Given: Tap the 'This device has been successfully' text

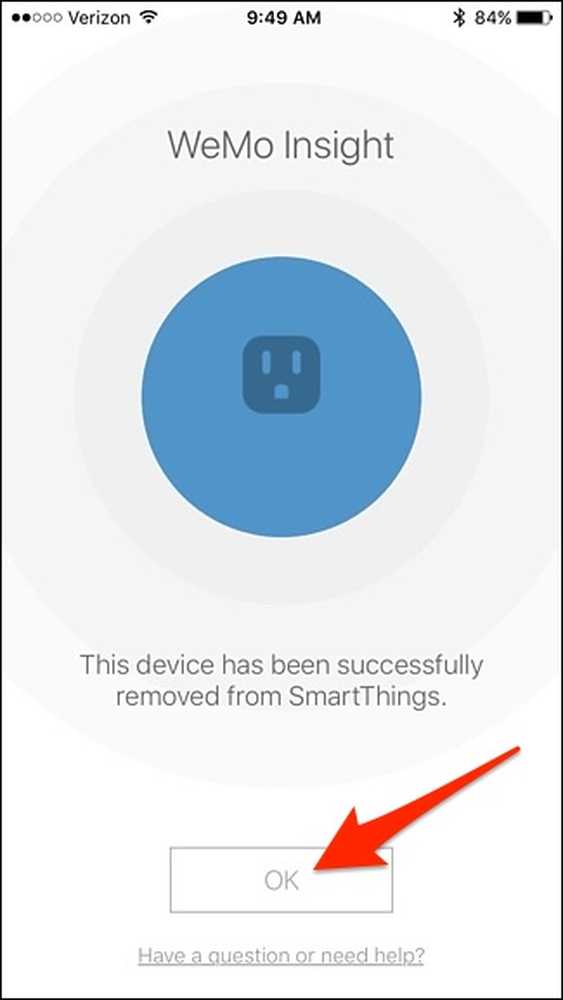Looking at the screenshot, I should pyautogui.click(x=281, y=665).
